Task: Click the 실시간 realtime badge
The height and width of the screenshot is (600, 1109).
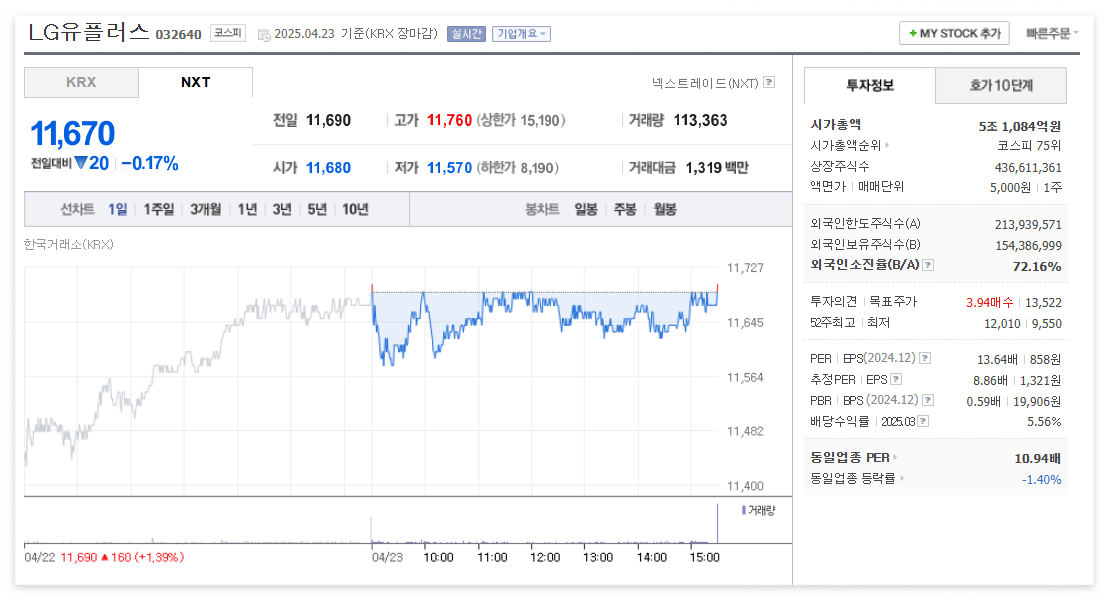Action: 464,33
